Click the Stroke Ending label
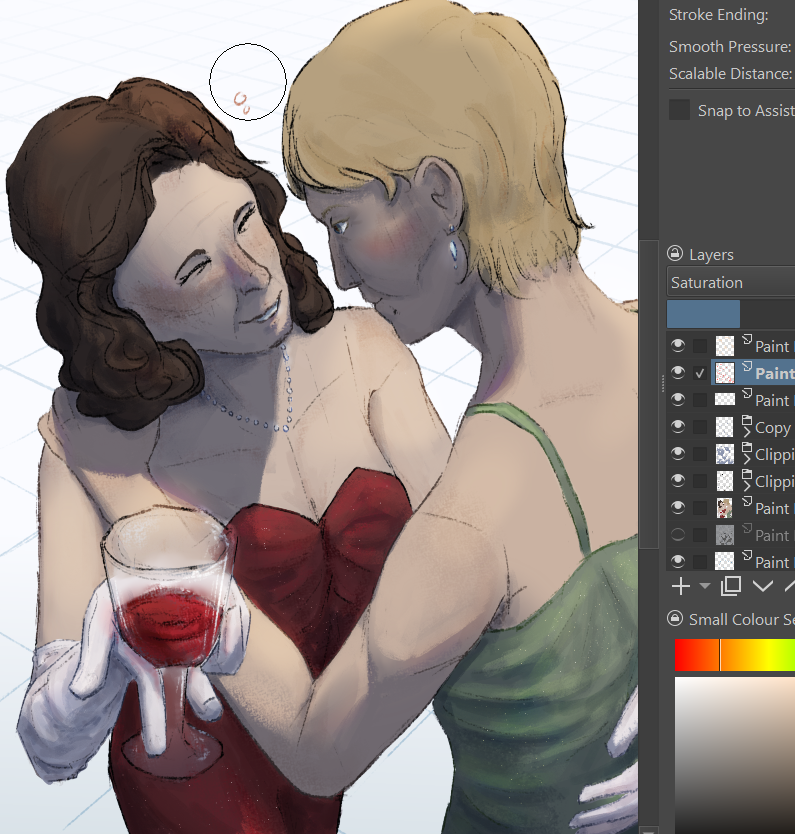This screenshot has height=834, width=795. 718,15
